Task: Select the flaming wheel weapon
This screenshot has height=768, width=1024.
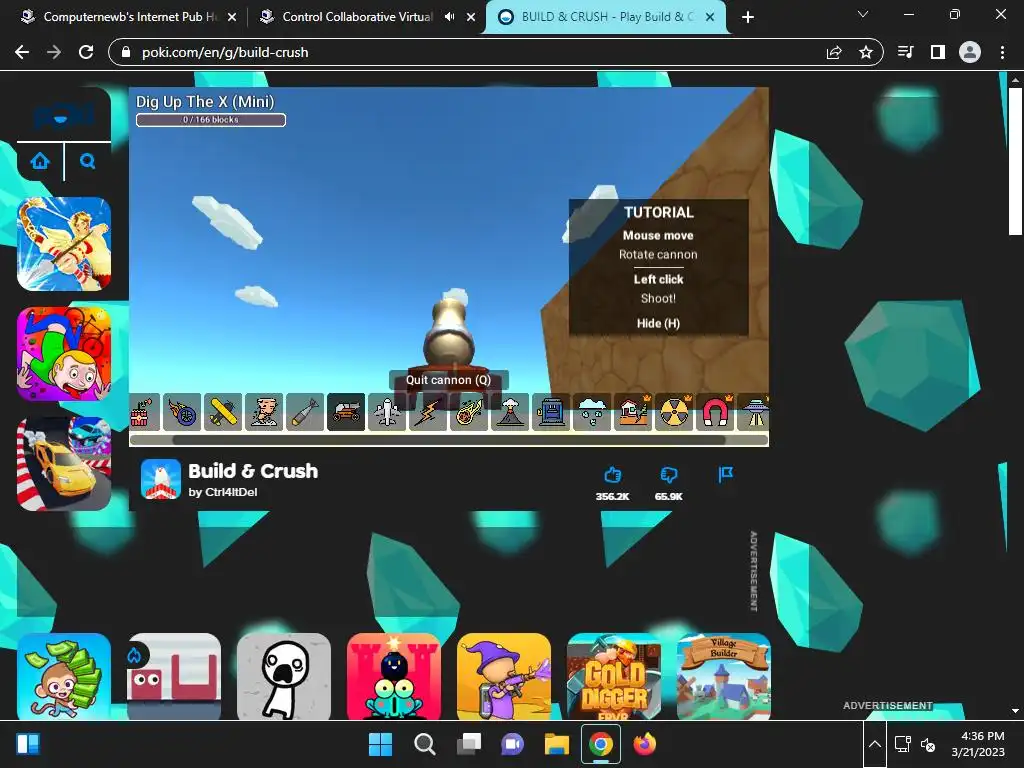Action: [x=182, y=412]
